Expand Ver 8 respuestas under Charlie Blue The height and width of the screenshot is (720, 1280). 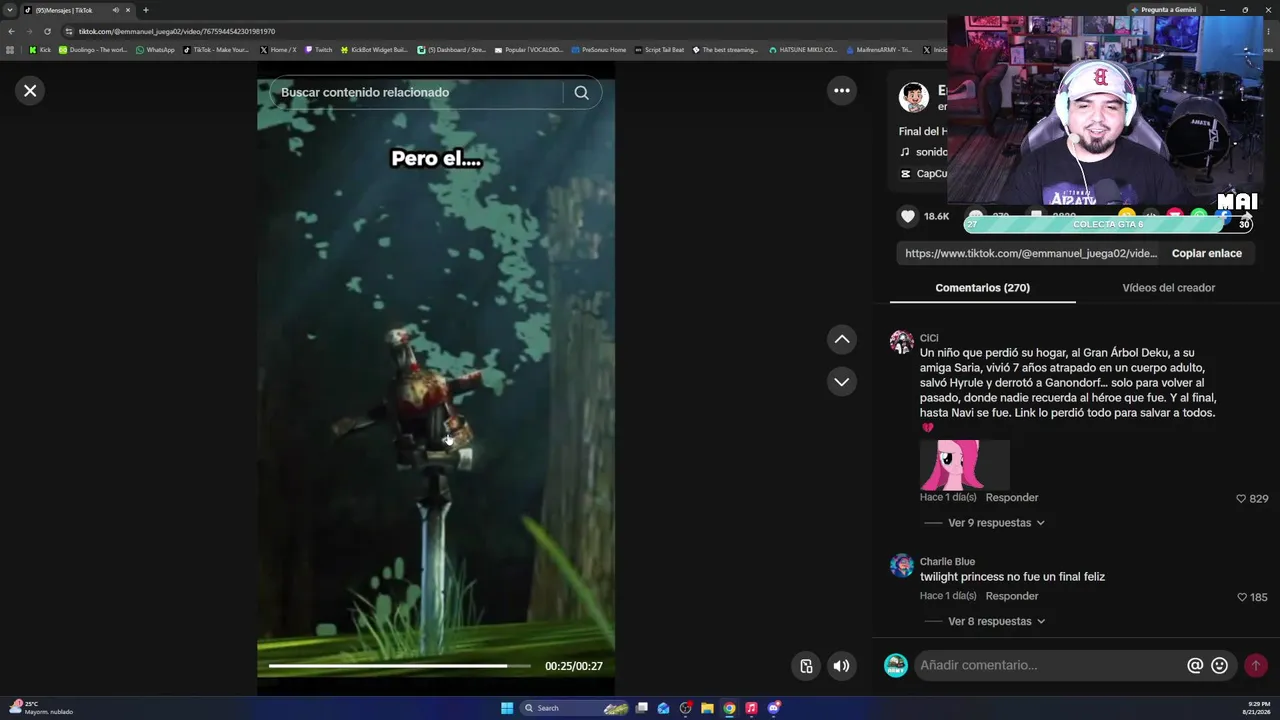tap(996, 621)
